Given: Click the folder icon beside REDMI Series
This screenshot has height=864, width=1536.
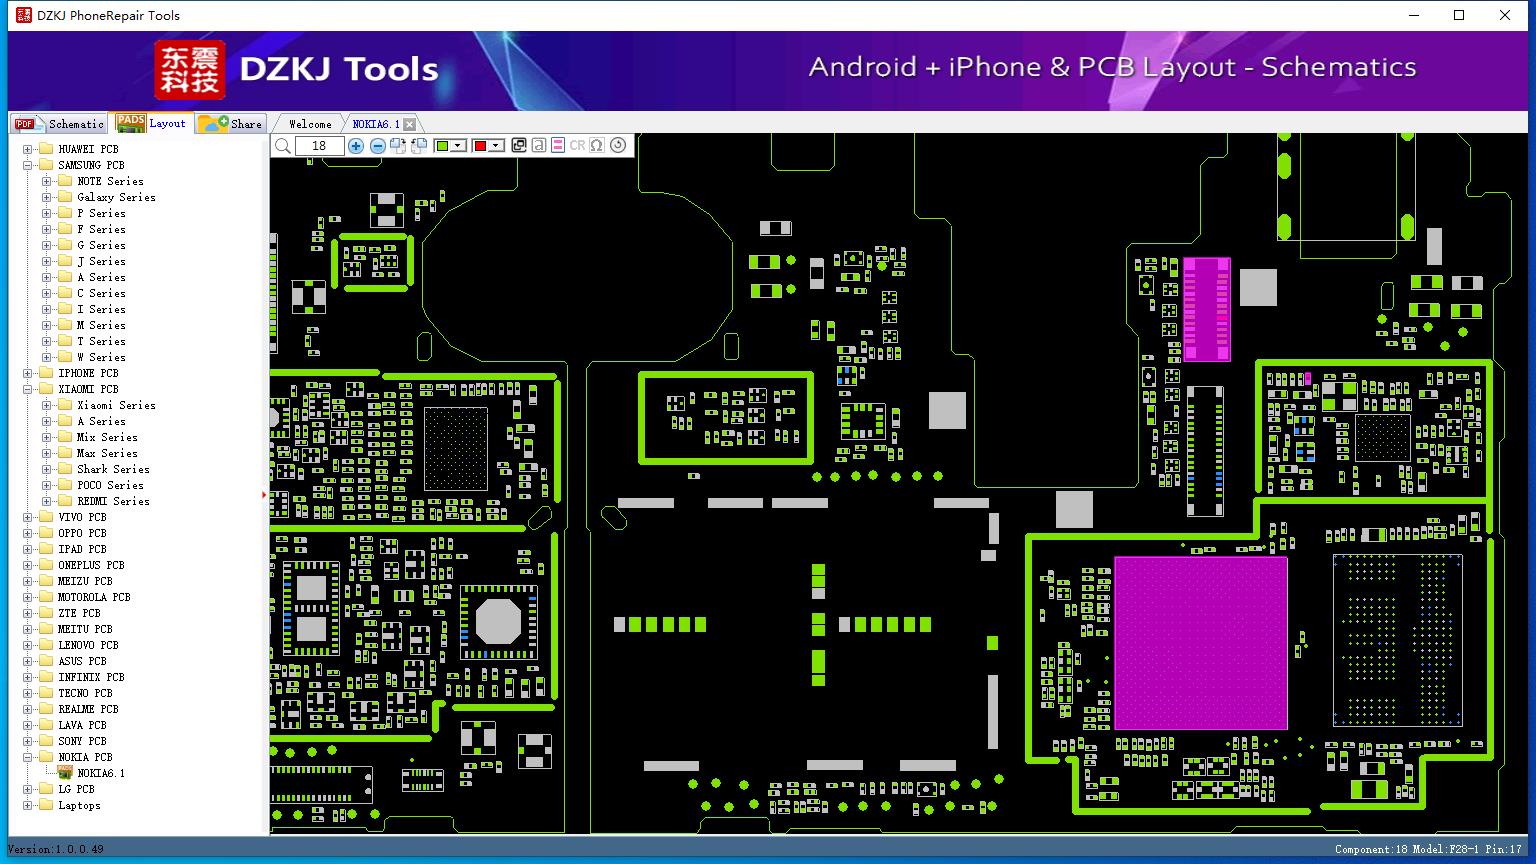Looking at the screenshot, I should [65, 501].
